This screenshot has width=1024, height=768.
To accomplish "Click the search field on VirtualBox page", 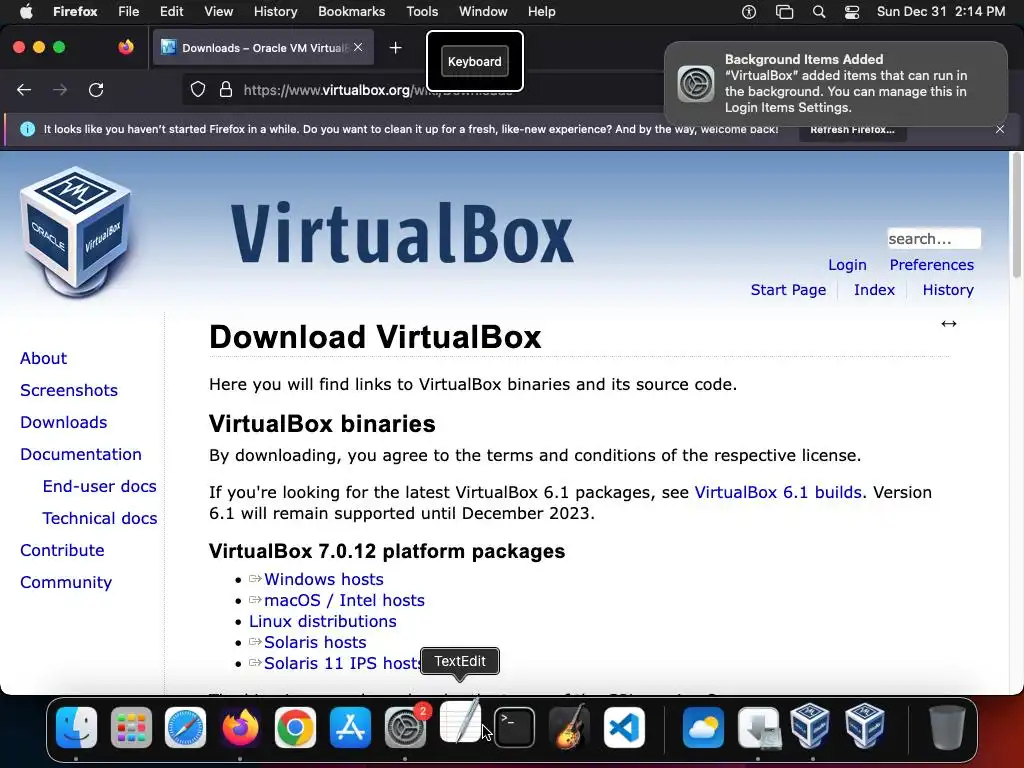I will click(x=933, y=238).
